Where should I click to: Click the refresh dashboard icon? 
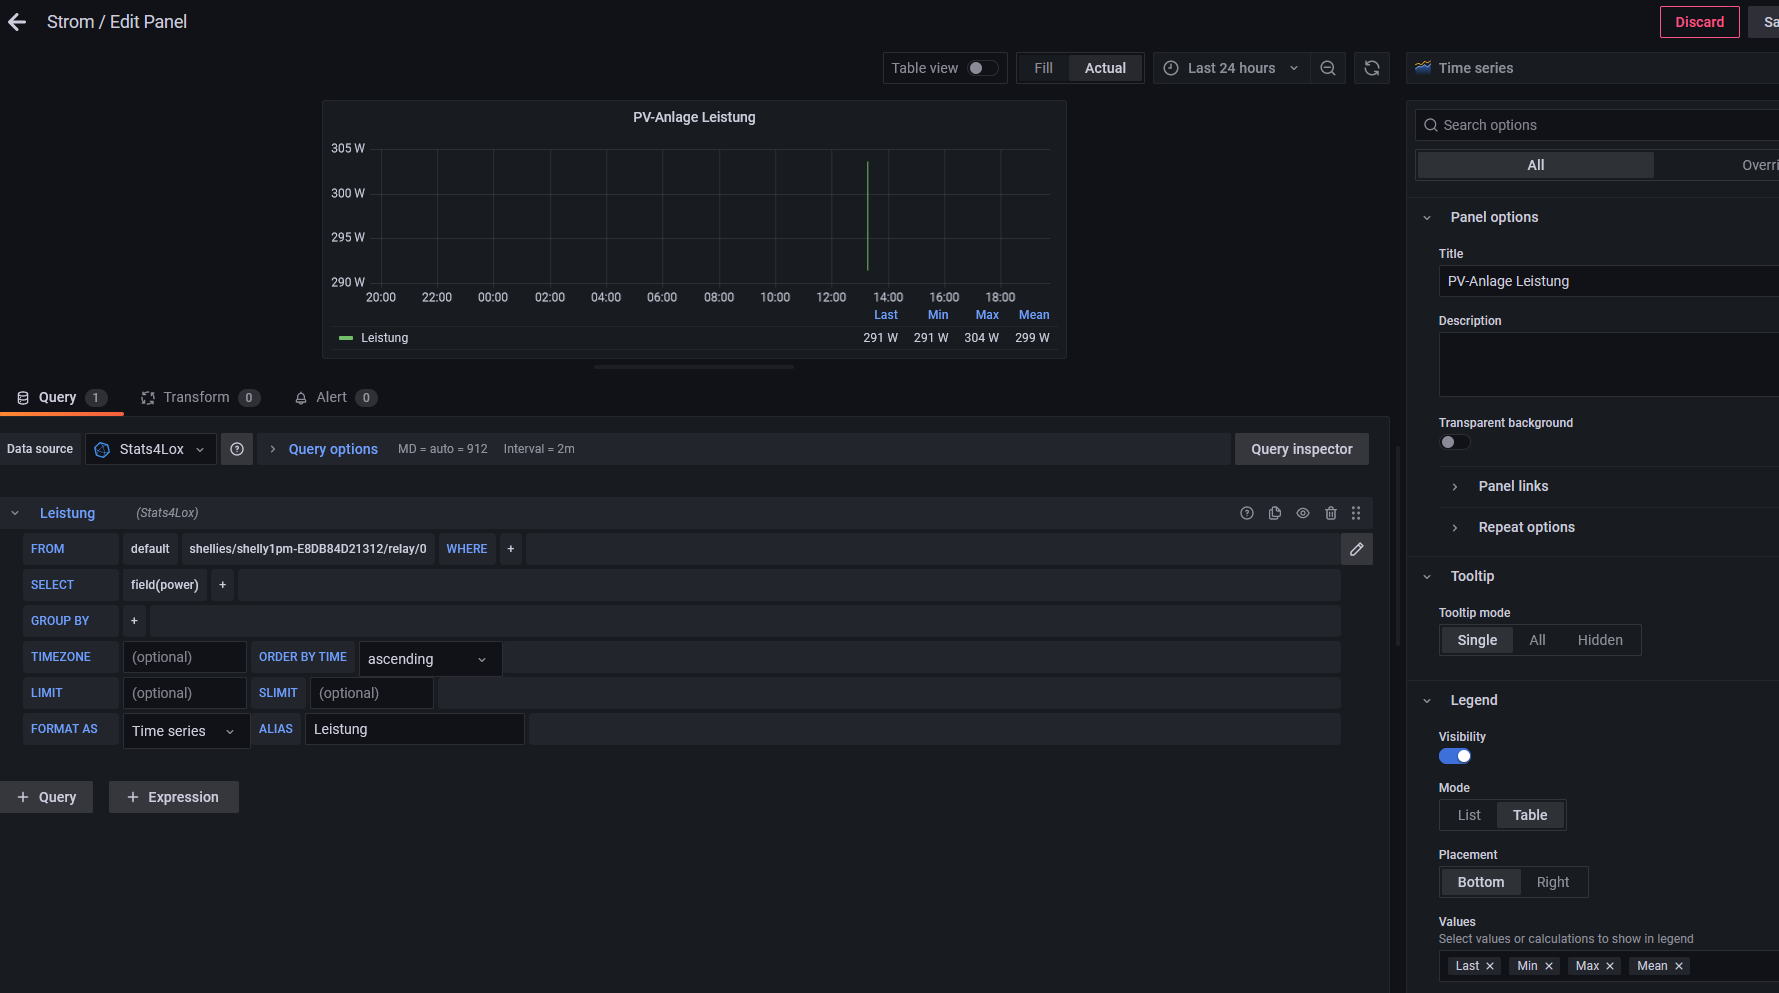pos(1371,68)
